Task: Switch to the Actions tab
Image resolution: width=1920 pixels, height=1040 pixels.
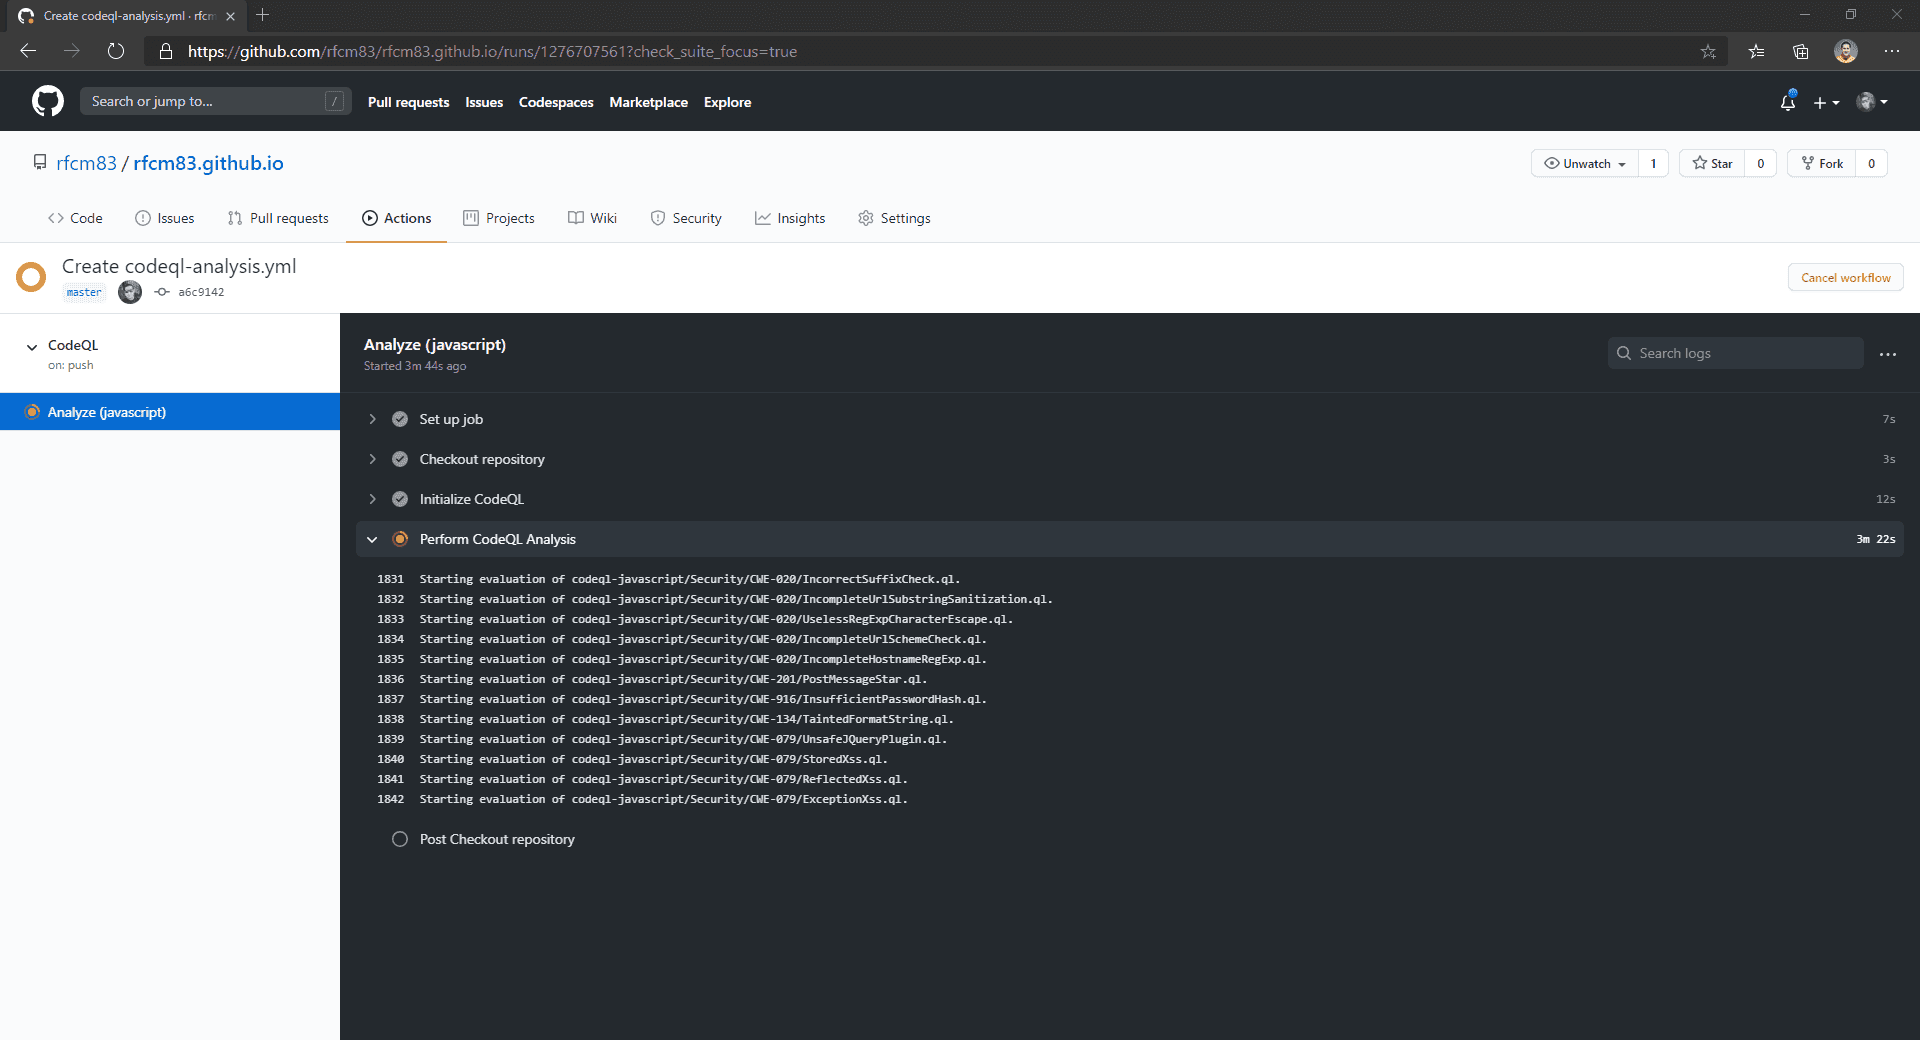Action: click(x=397, y=218)
